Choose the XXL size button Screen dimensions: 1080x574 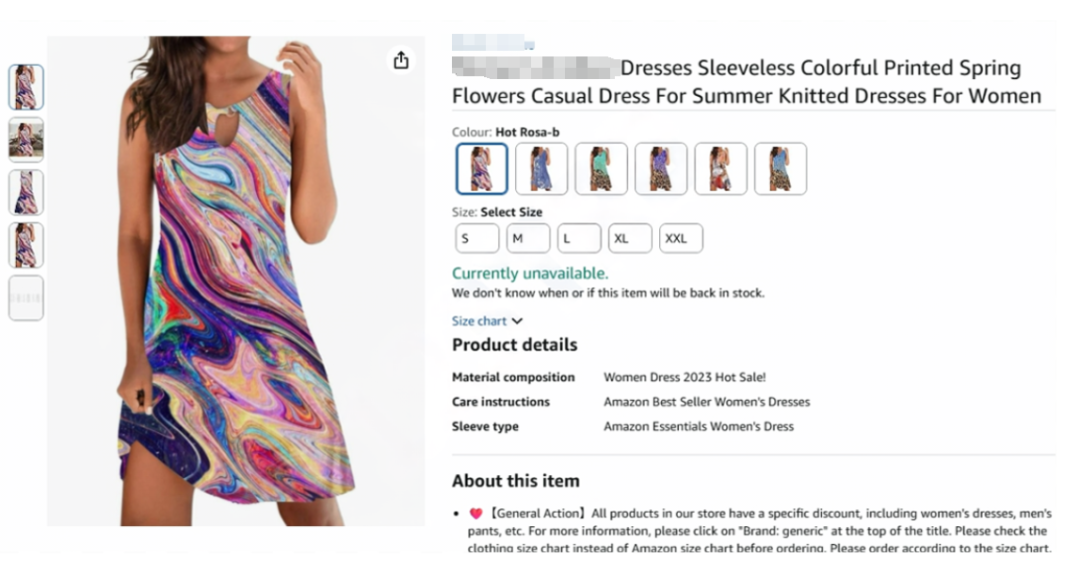(681, 238)
